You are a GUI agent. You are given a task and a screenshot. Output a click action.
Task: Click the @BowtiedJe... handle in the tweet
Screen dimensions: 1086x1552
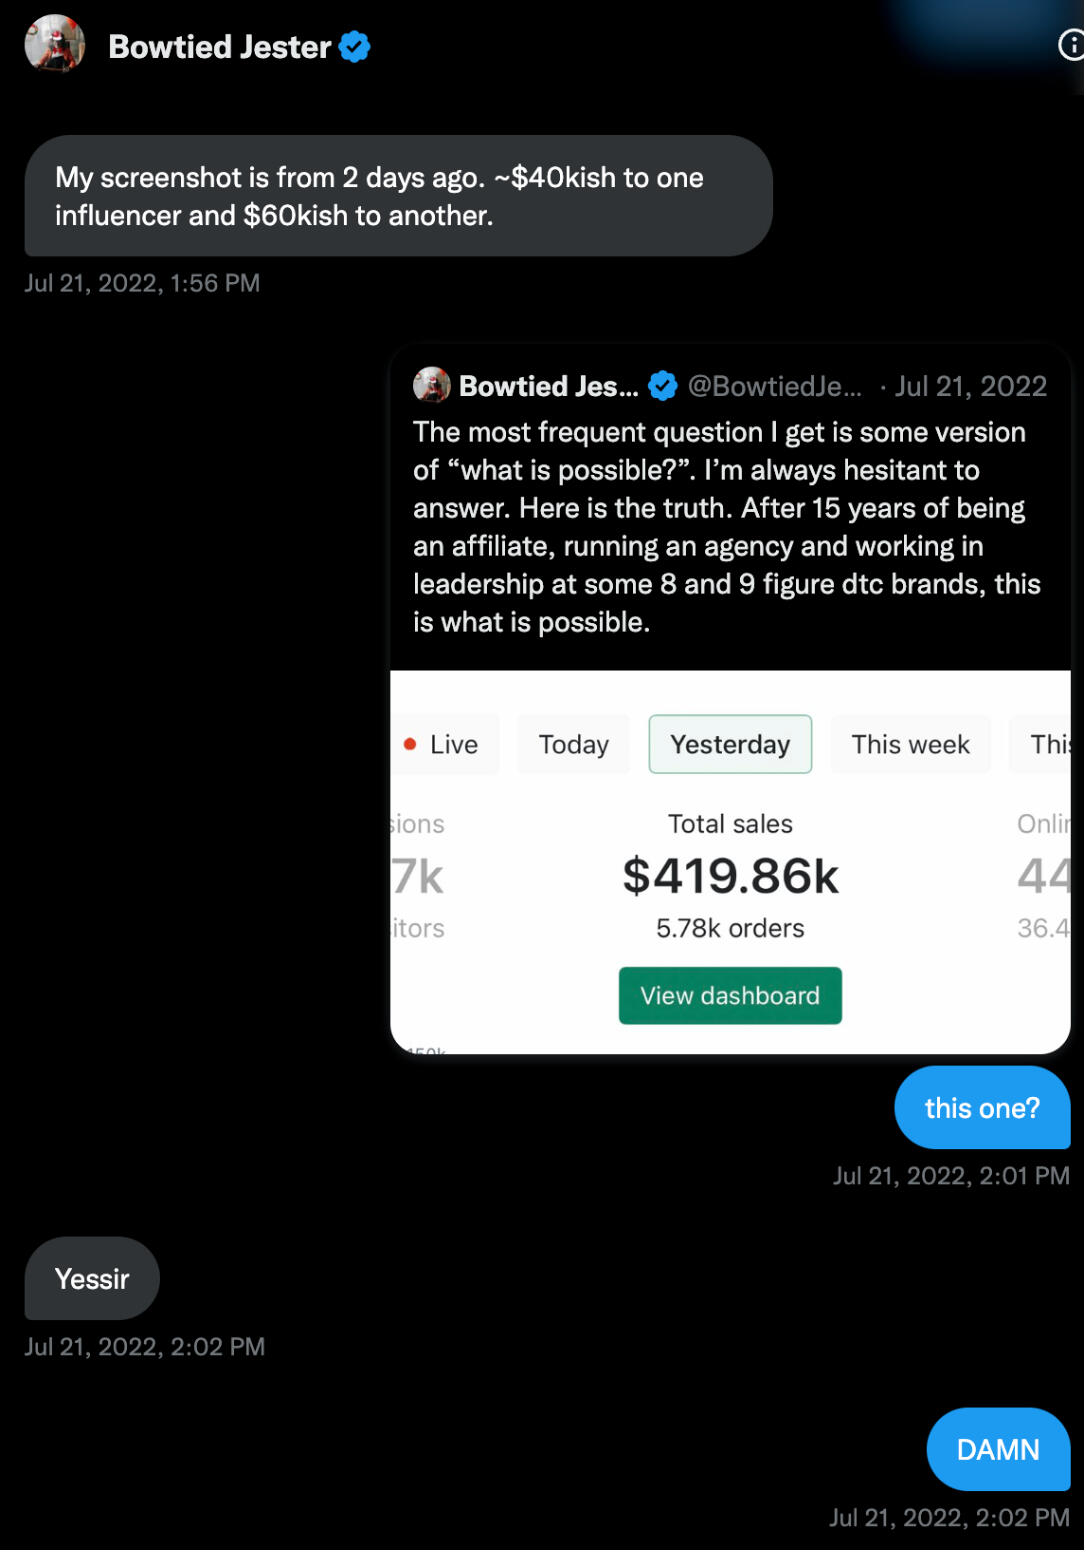pyautogui.click(x=774, y=386)
